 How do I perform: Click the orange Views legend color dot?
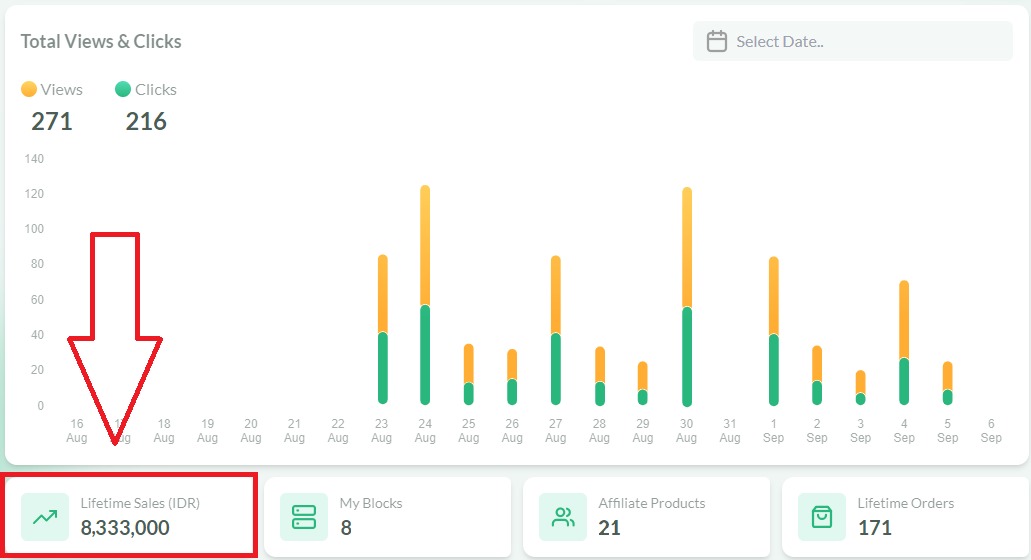point(29,89)
